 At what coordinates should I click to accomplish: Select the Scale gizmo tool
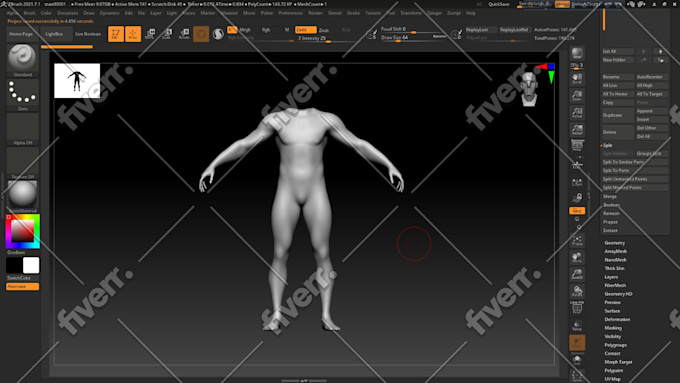[167, 34]
